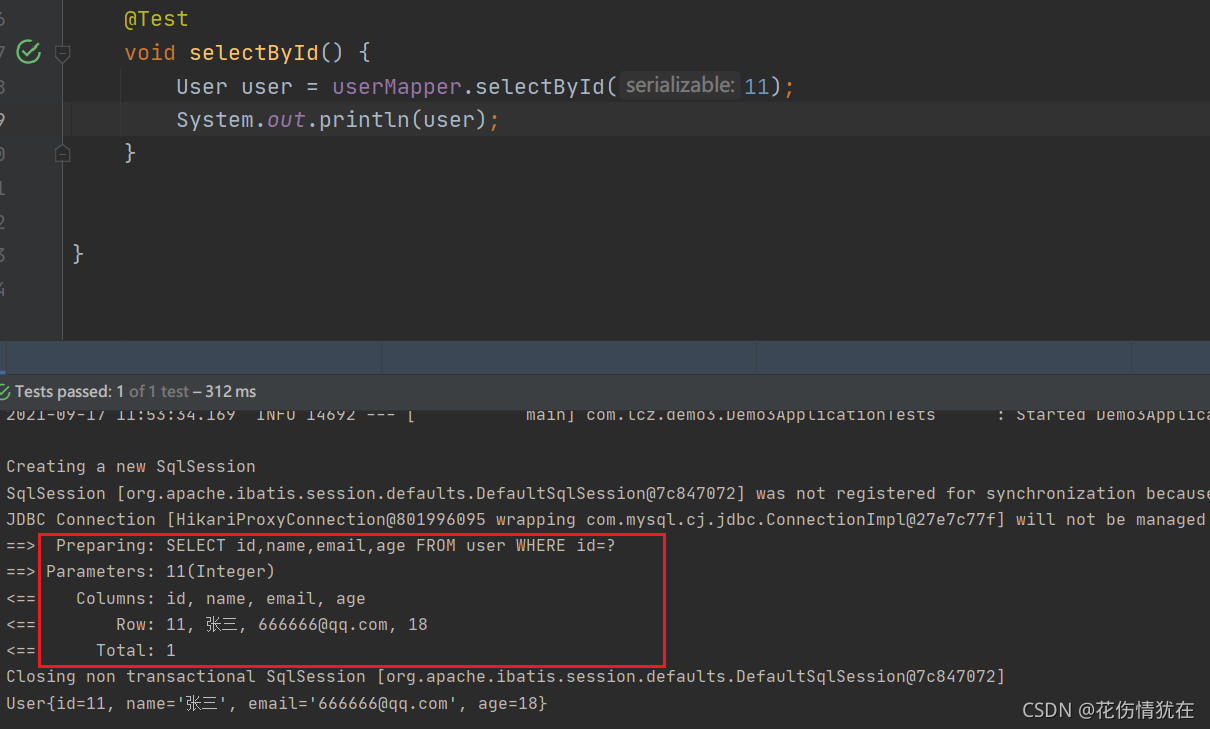Click the @Test annotation

pos(156,19)
